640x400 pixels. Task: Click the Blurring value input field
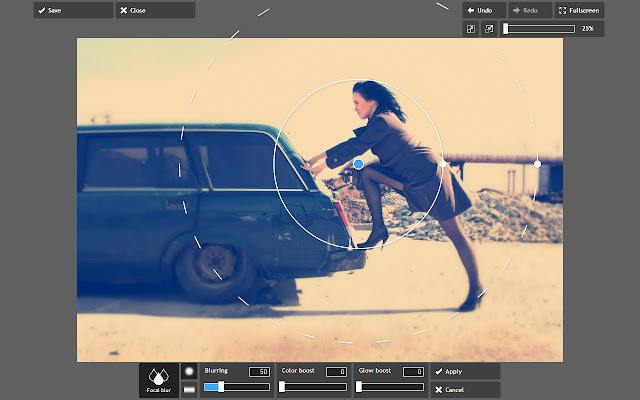[260, 372]
